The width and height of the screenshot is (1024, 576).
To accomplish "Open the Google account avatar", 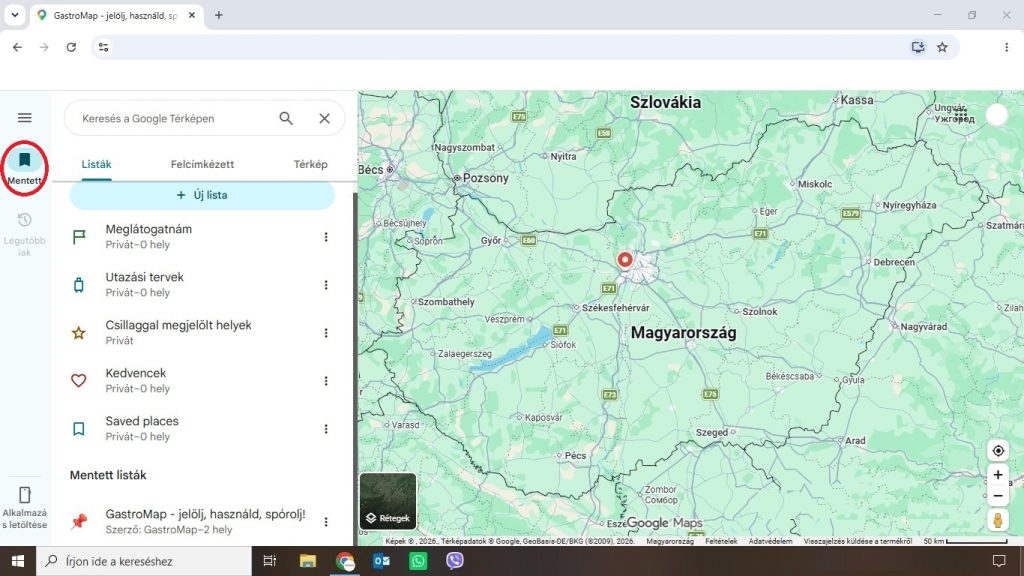I will (x=997, y=115).
